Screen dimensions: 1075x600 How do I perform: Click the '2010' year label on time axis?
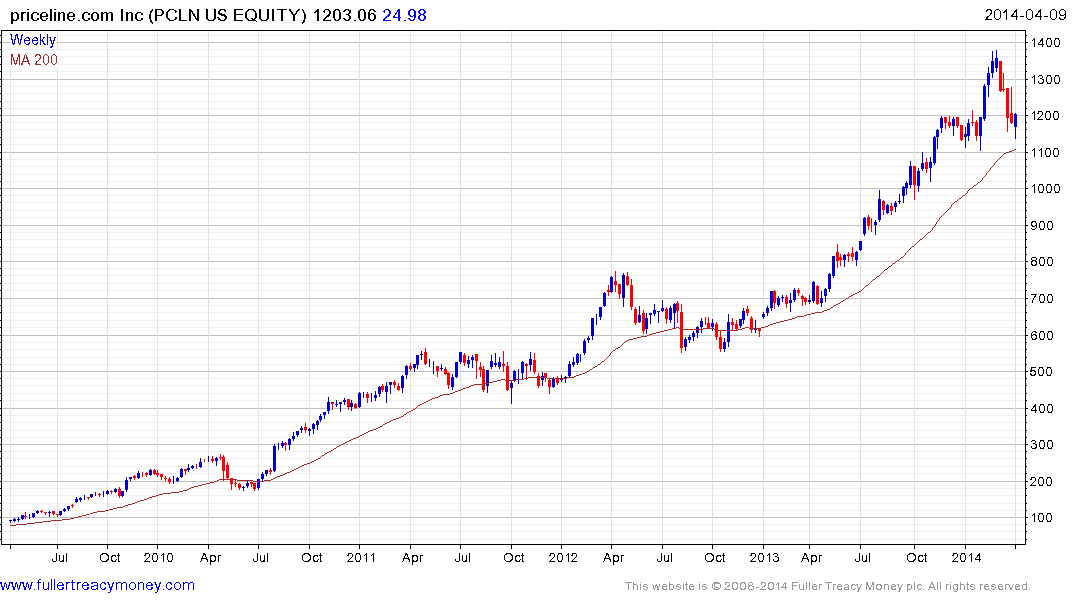click(158, 557)
